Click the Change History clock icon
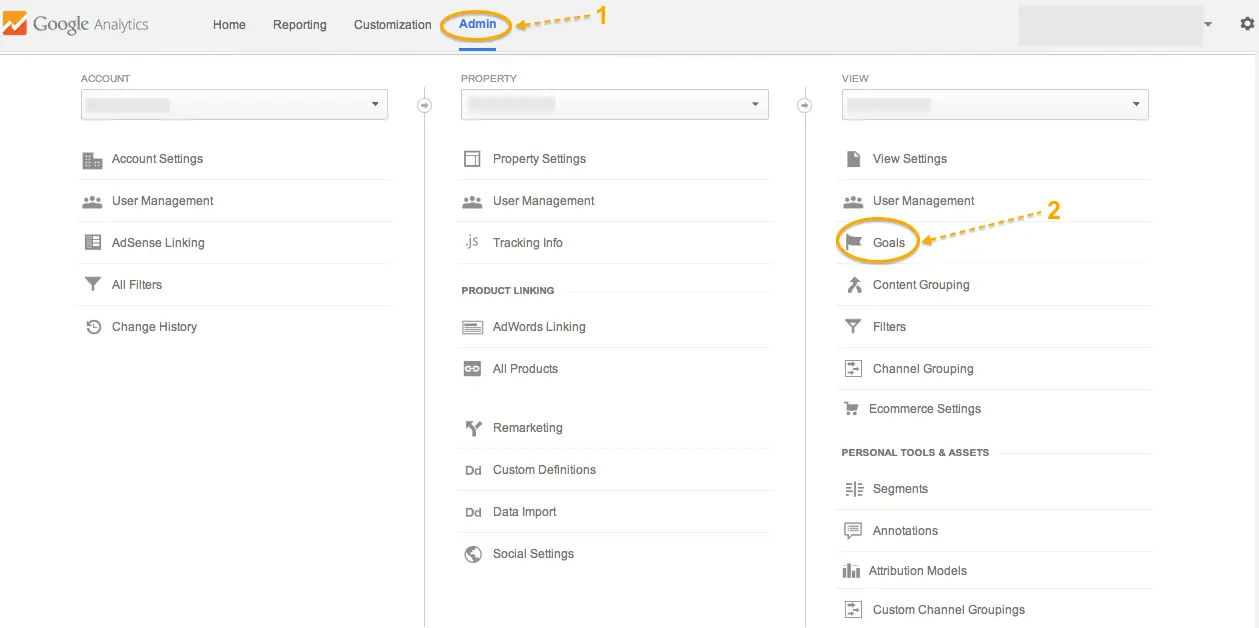 pos(93,327)
